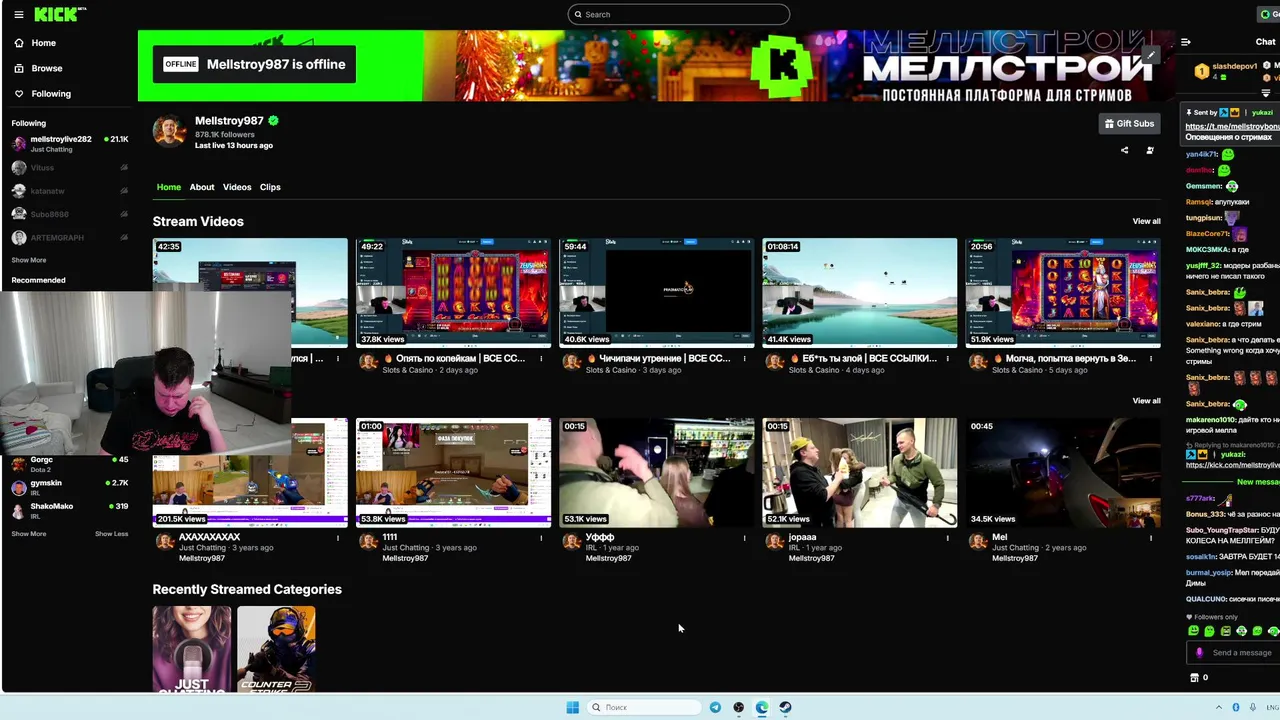This screenshot has height=720, width=1280.
Task: Click the Gift Subs button
Action: 1129,123
